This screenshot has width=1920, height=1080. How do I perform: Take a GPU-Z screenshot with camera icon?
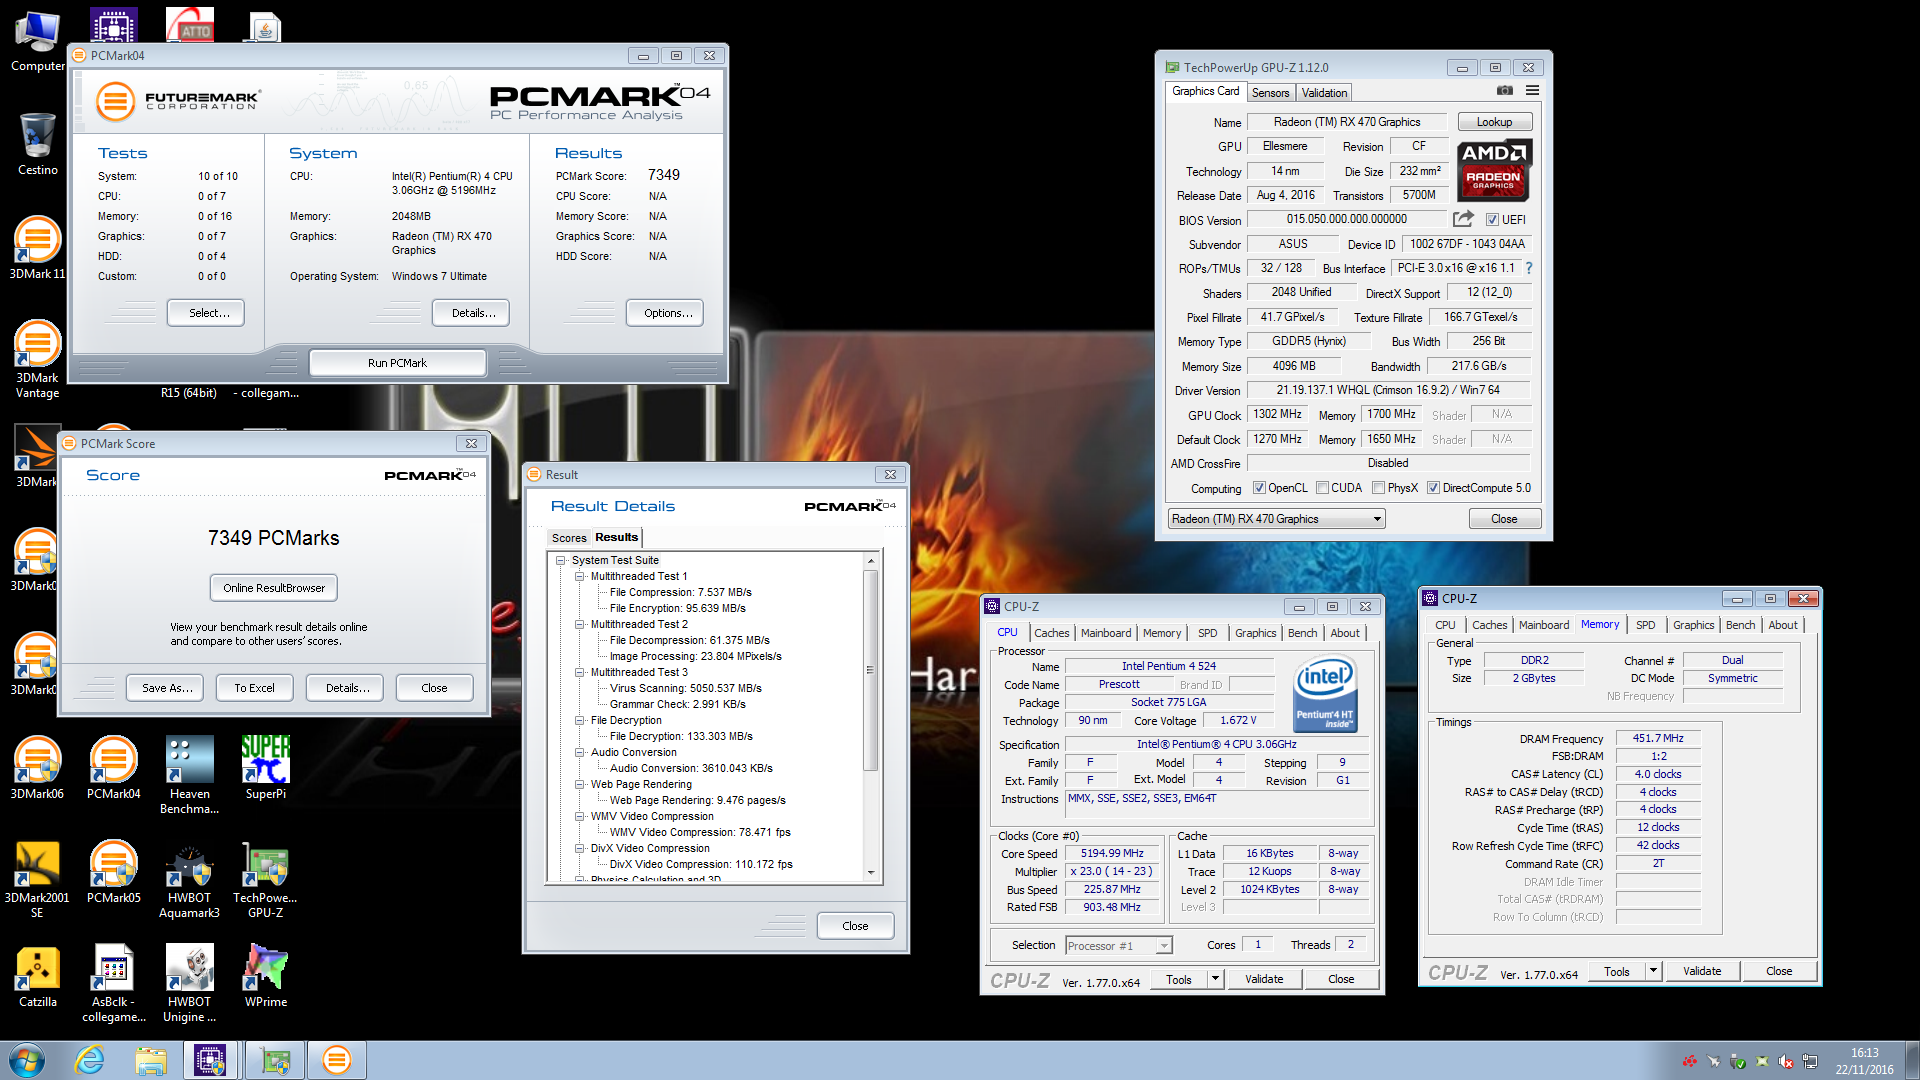(x=1504, y=91)
